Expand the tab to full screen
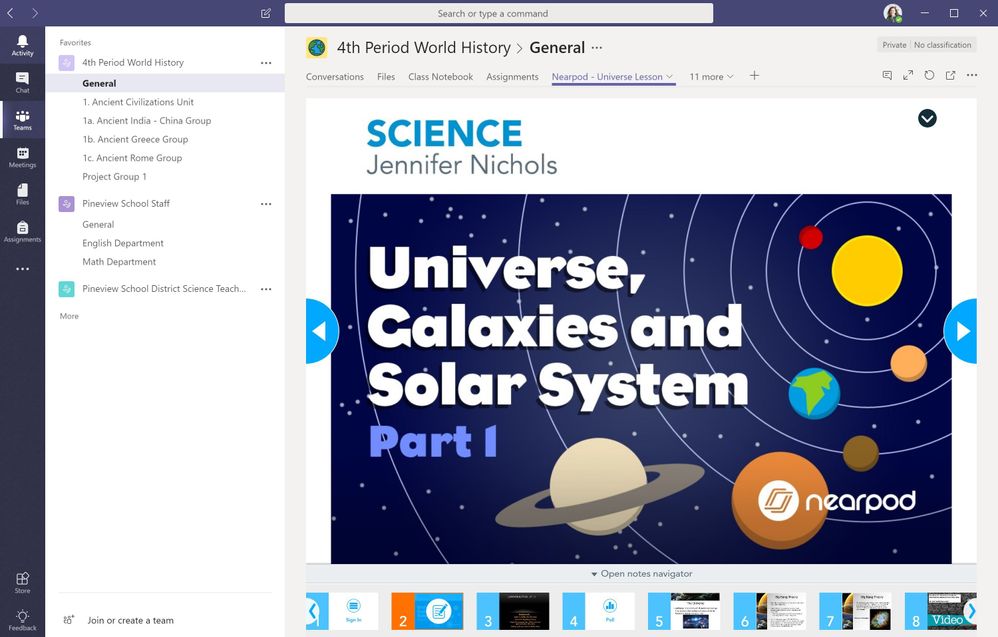The height and width of the screenshot is (637, 998). (908, 75)
